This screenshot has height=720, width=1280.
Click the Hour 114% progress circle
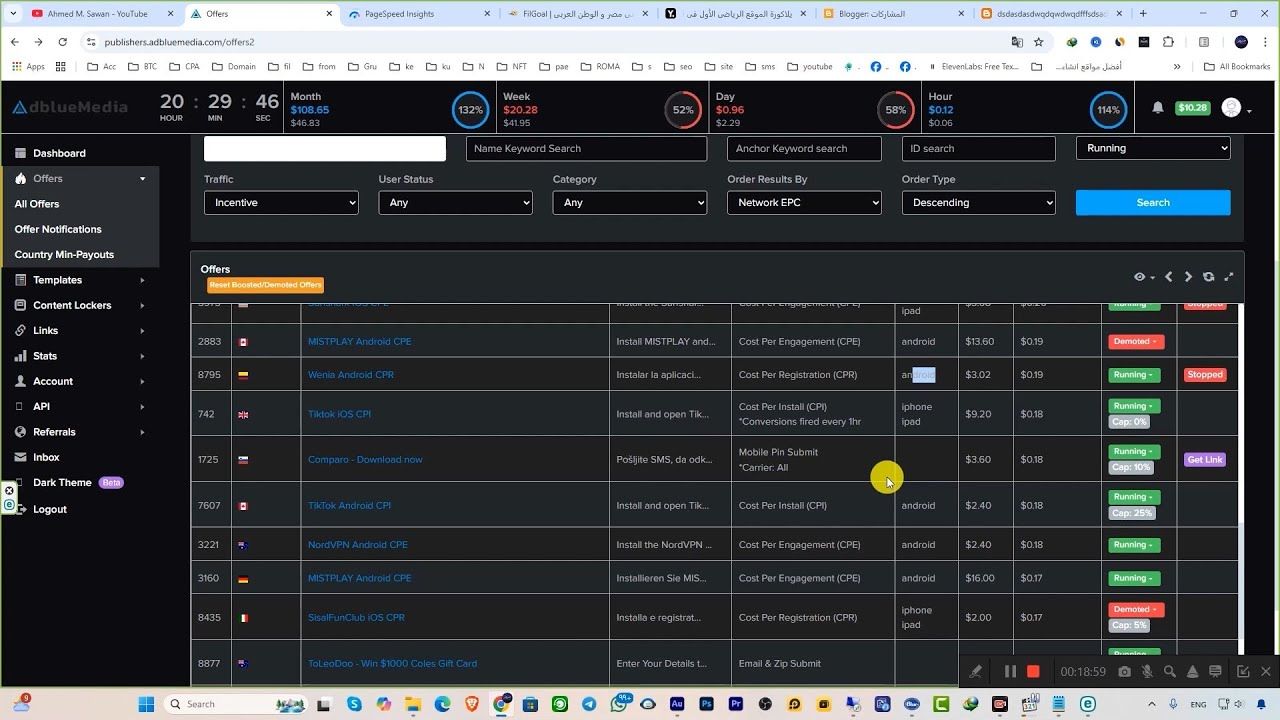pyautogui.click(x=1108, y=110)
